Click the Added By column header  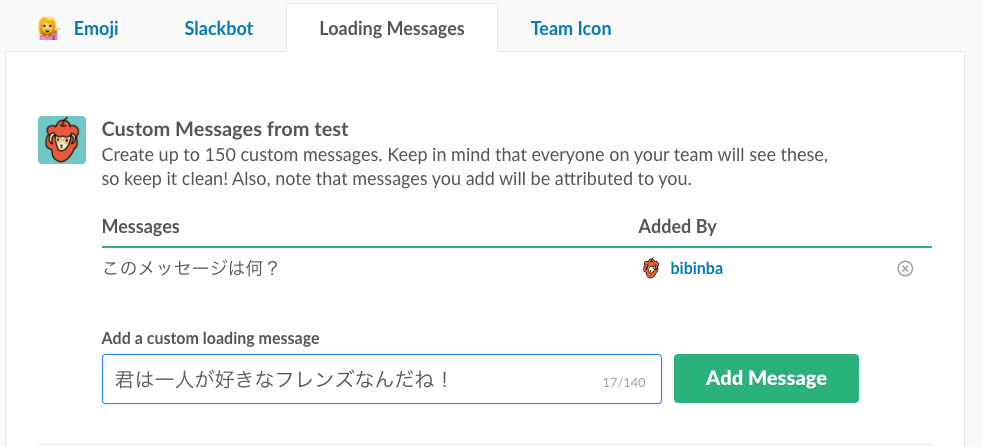click(x=677, y=226)
